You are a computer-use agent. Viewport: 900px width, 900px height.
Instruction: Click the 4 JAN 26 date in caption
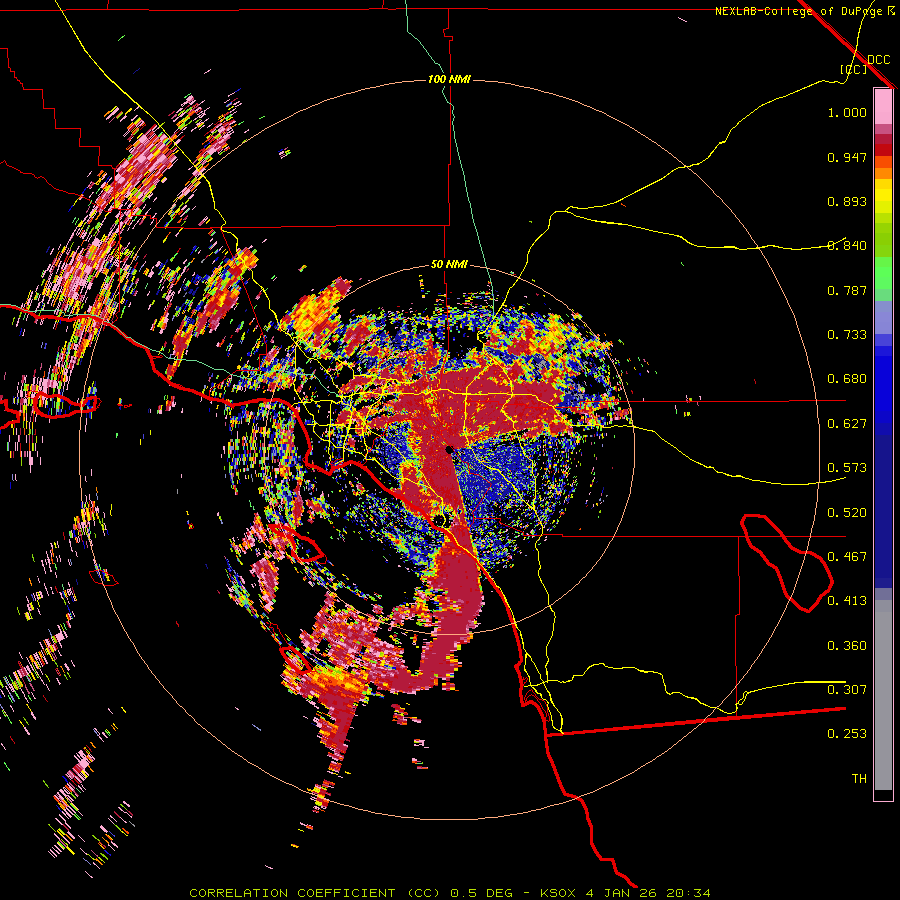tap(621, 893)
